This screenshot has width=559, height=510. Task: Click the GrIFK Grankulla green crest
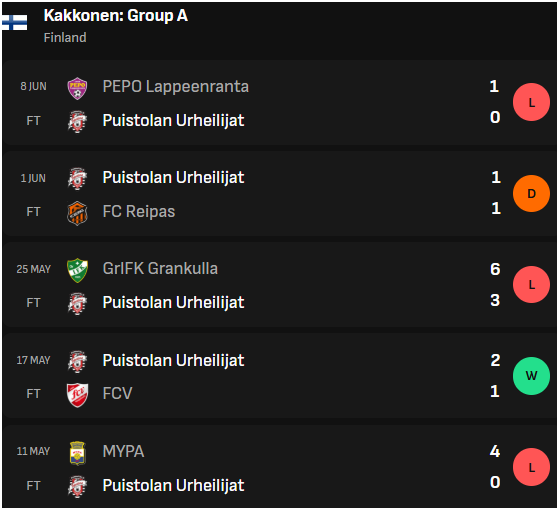click(x=77, y=270)
